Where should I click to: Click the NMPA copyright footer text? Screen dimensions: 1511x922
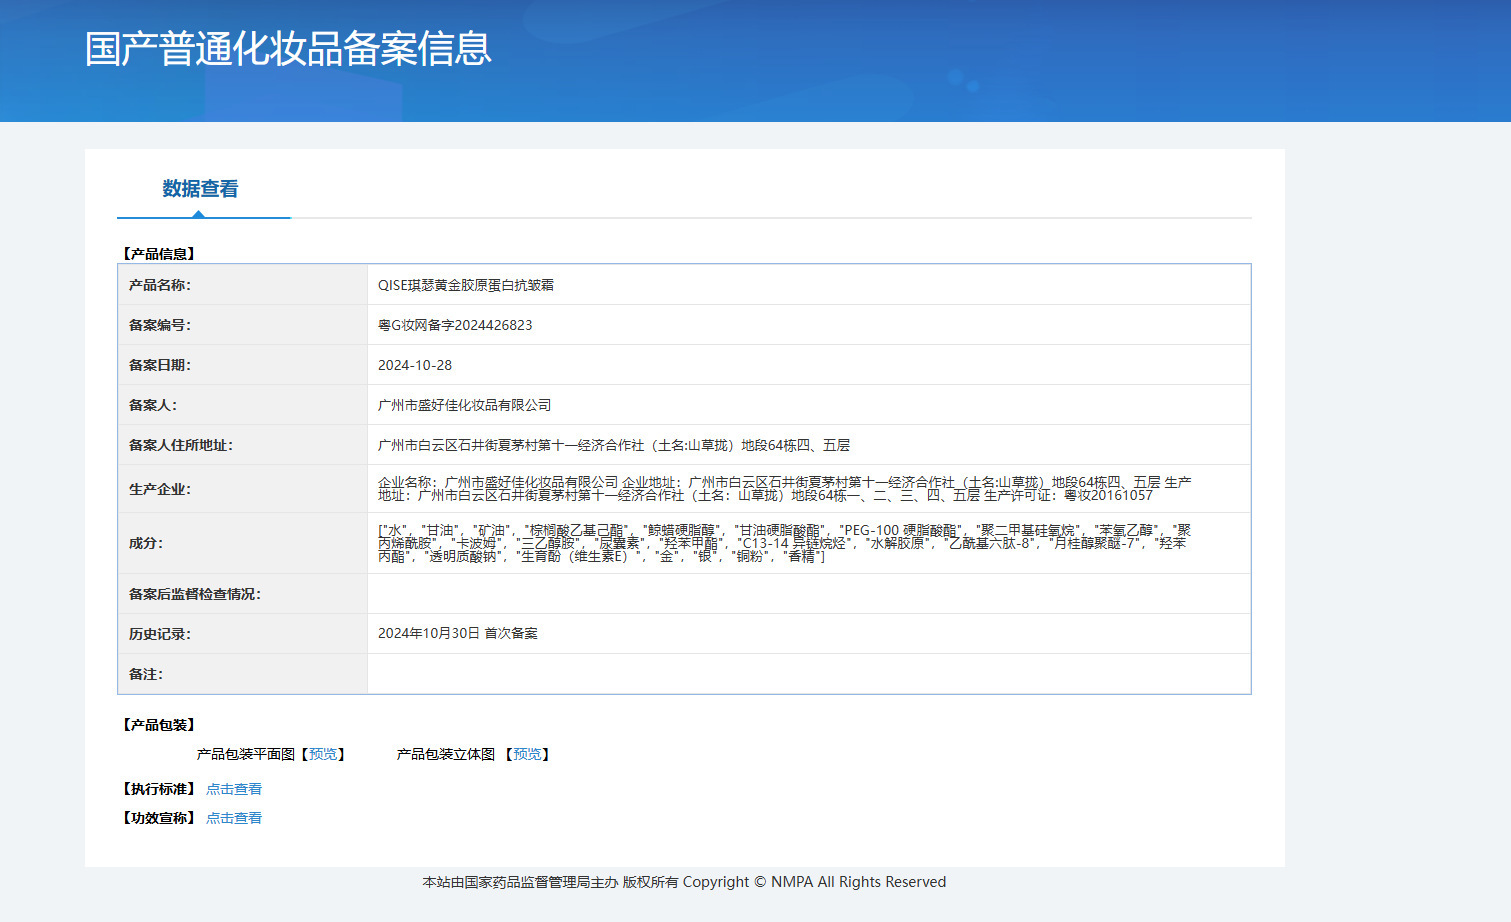tap(684, 882)
